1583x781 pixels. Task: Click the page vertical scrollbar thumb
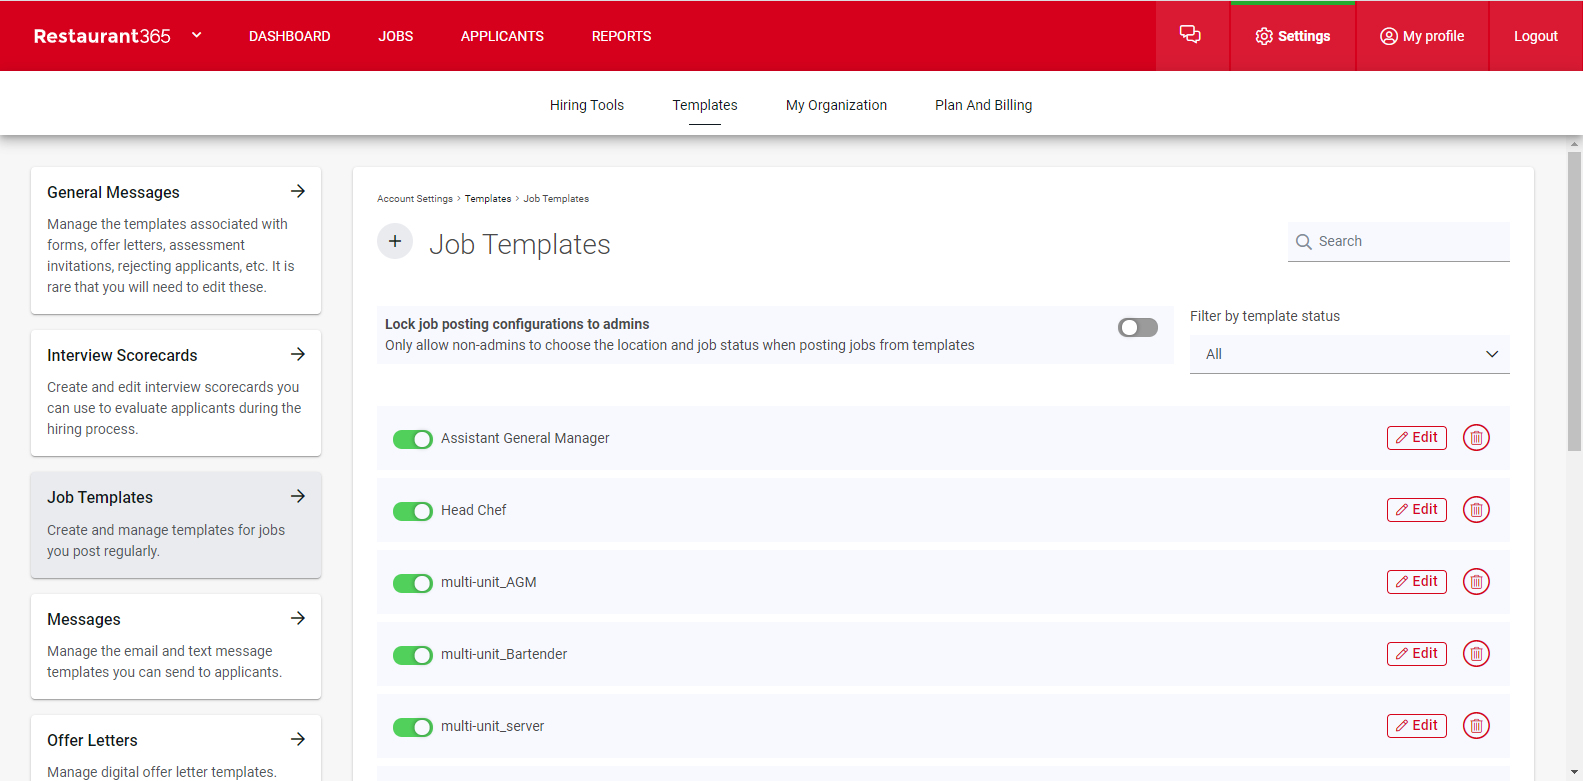tap(1575, 300)
